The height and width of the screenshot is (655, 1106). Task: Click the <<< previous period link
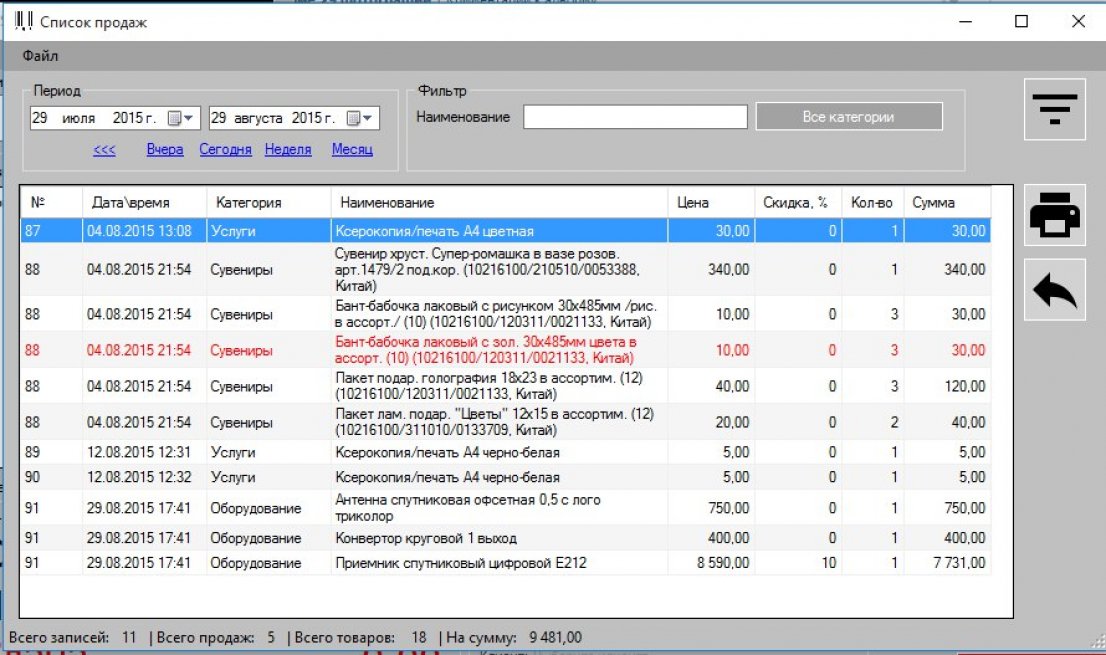pyautogui.click(x=104, y=150)
